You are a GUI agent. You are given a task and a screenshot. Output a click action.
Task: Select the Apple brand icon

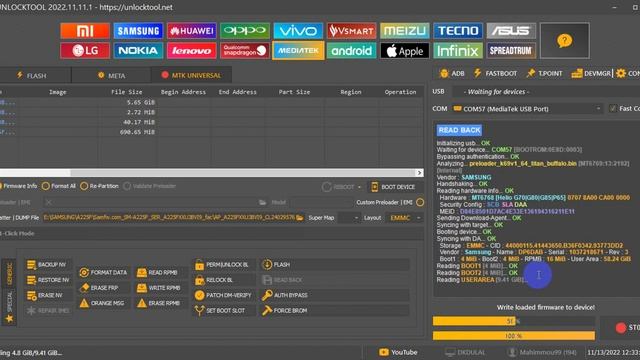pyautogui.click(x=404, y=51)
